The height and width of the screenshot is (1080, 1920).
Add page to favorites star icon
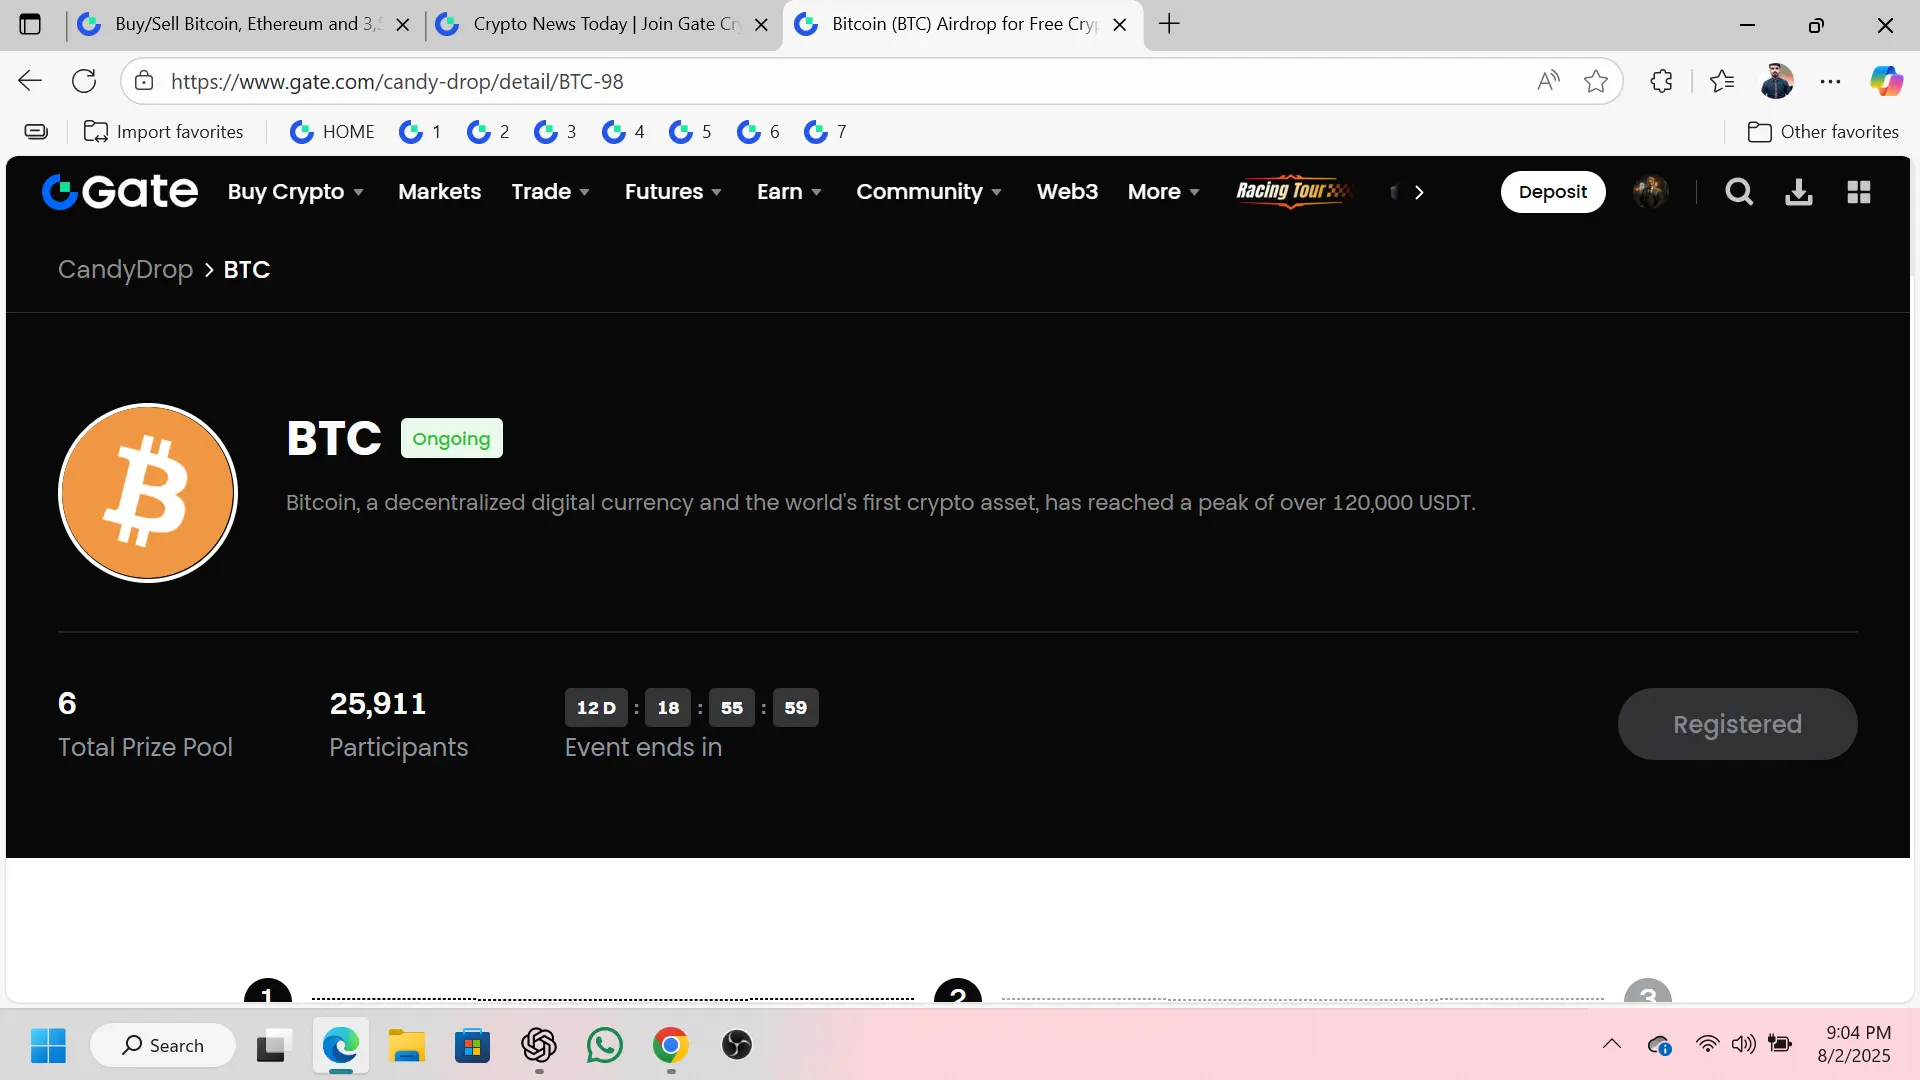pos(1596,81)
